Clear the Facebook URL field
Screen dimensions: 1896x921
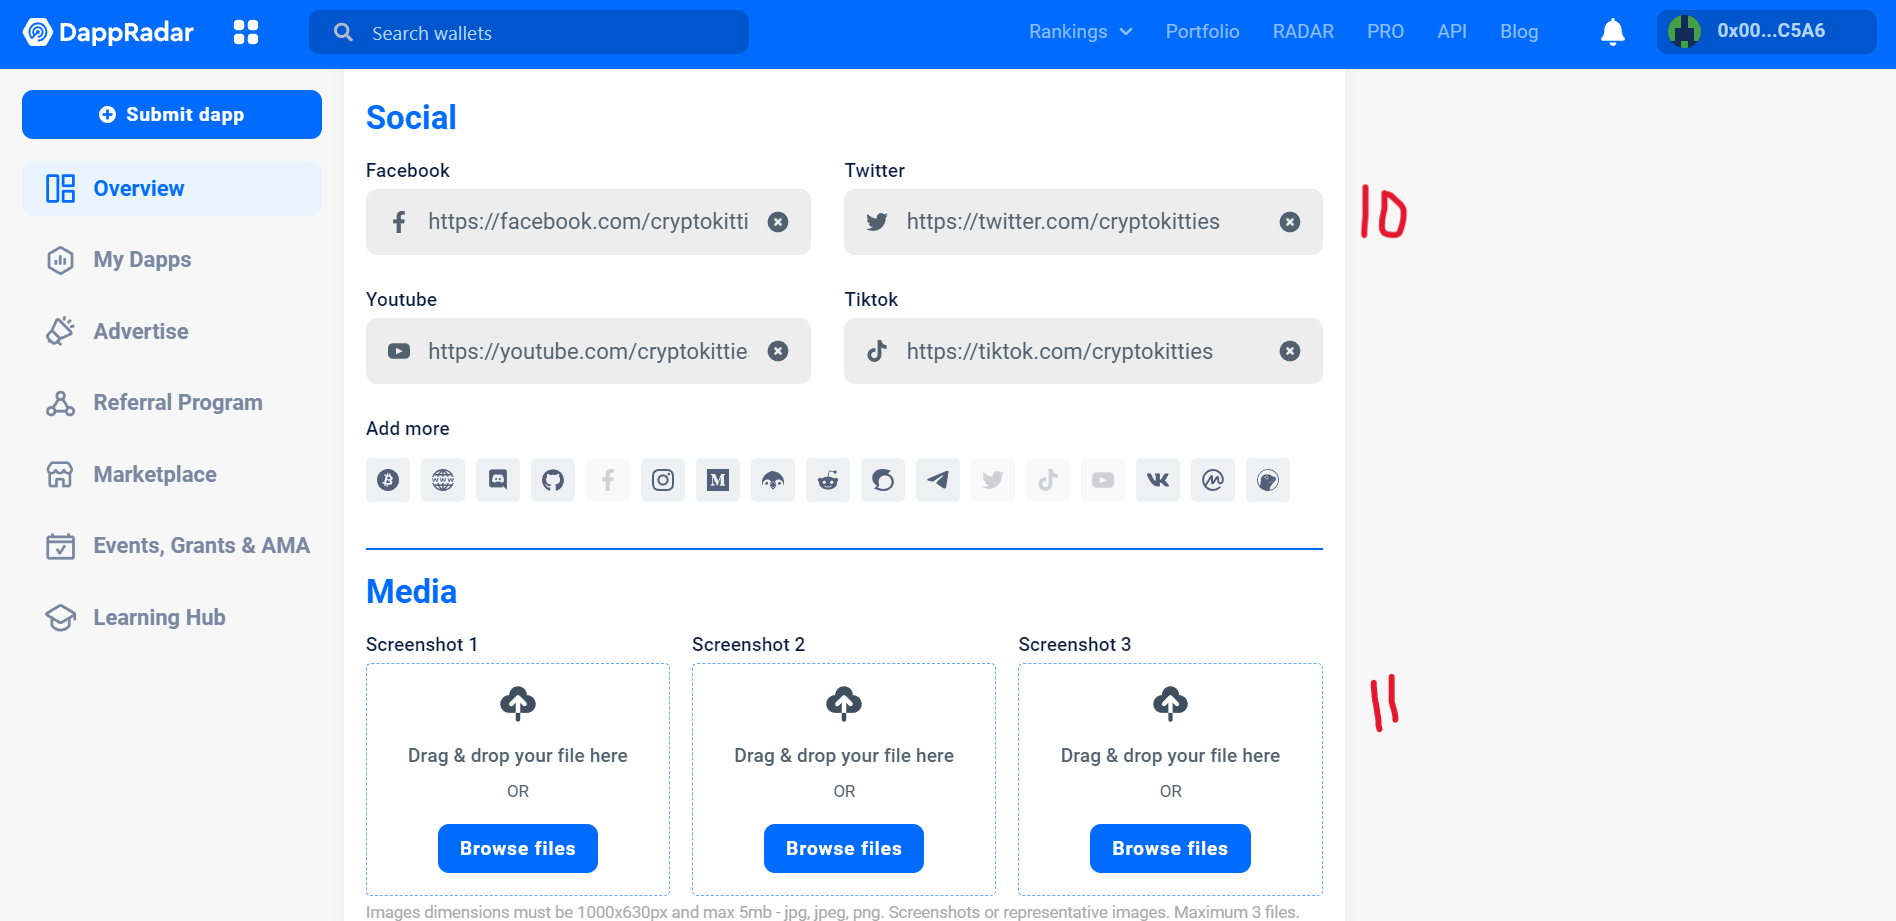tap(778, 222)
